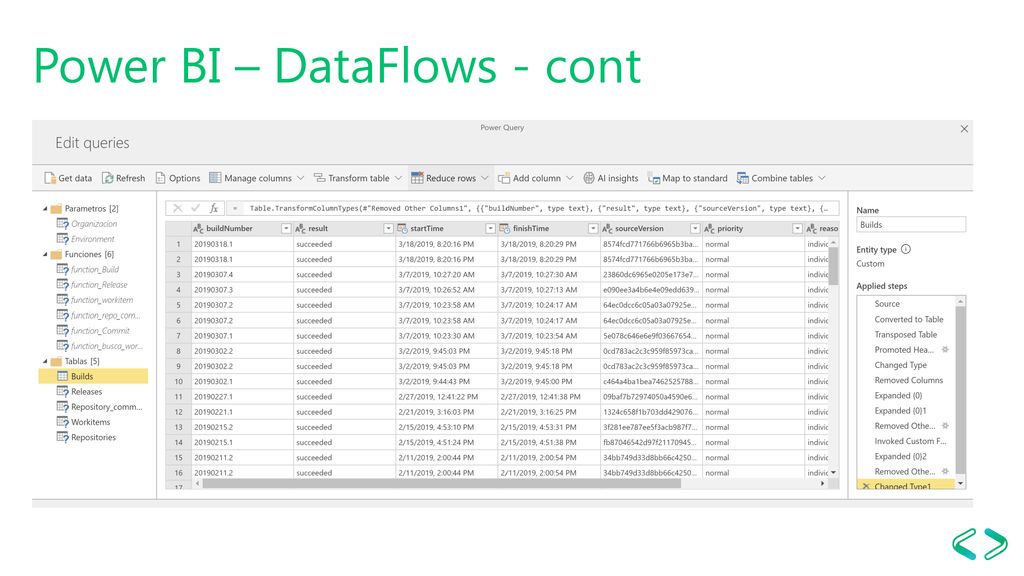Refresh the queries
The height and width of the screenshot is (576, 1024).
click(123, 178)
